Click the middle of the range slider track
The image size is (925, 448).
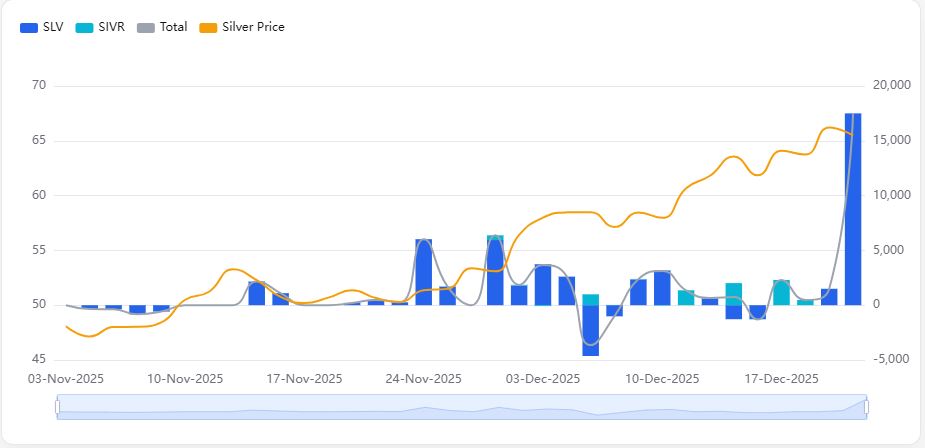(462, 407)
